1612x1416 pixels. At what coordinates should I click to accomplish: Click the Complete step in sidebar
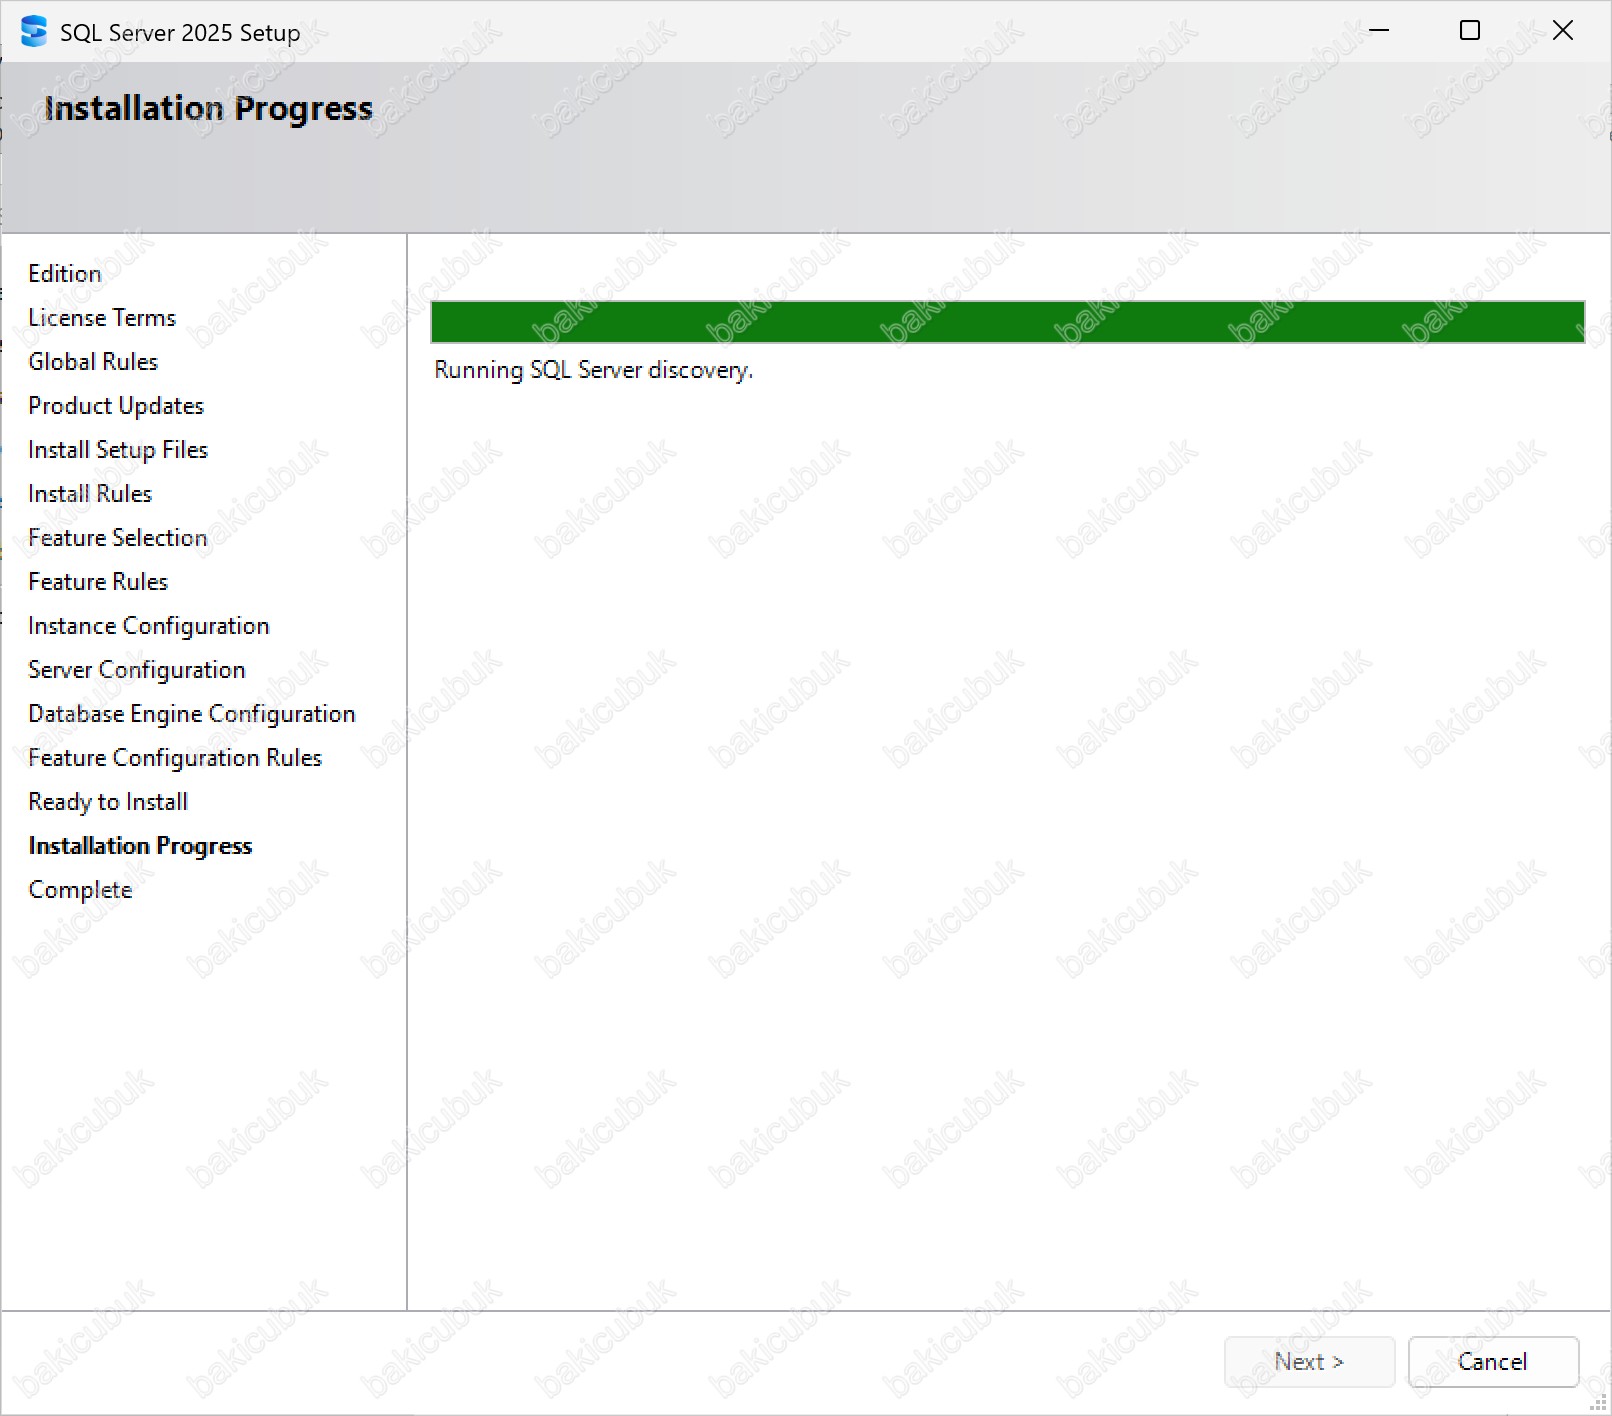(x=80, y=890)
